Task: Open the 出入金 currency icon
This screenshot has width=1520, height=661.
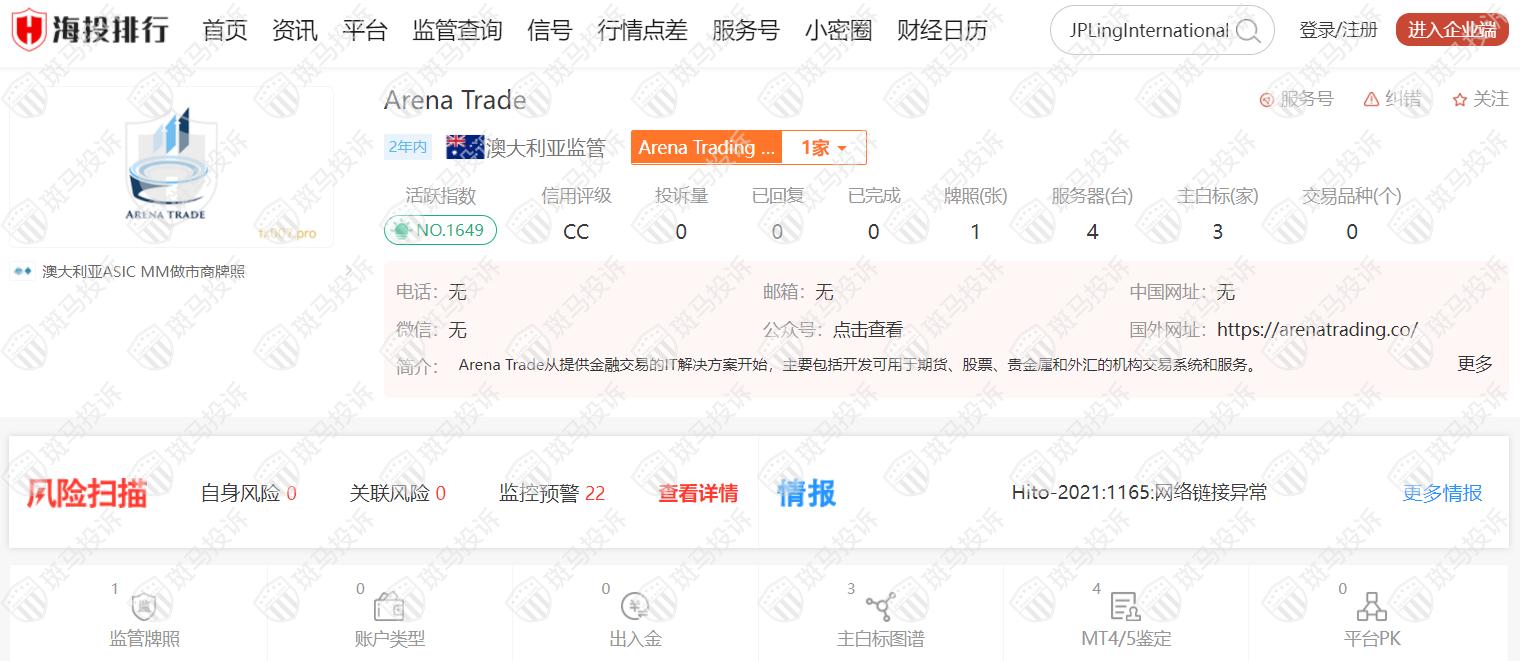Action: (635, 607)
